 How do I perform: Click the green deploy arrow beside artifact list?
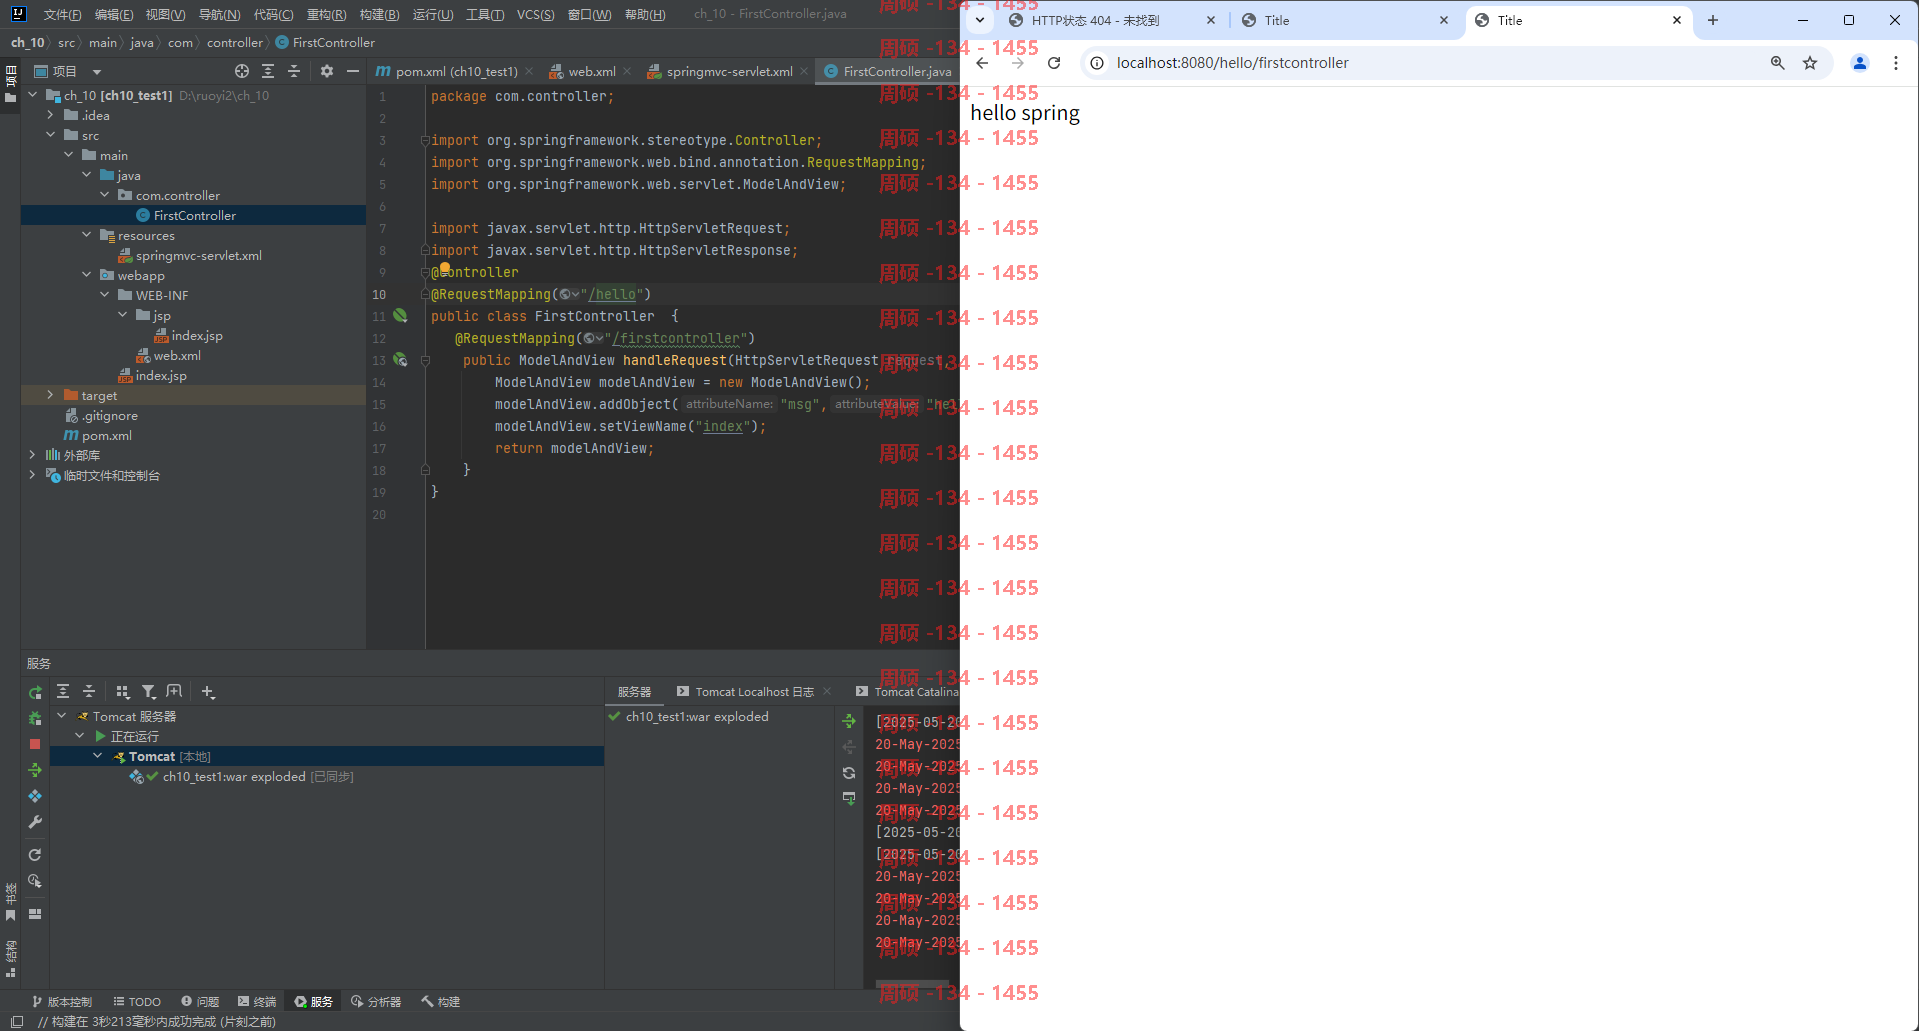click(x=849, y=721)
